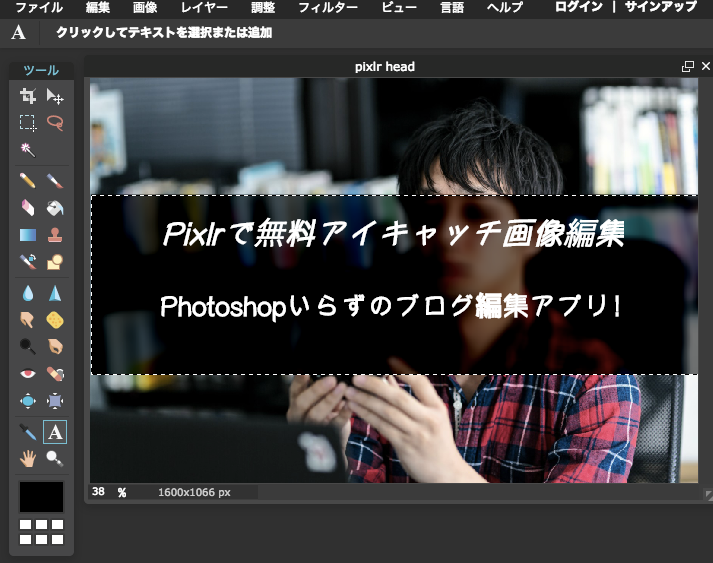Select the Type text tool in toolbox
This screenshot has width=713, height=563.
[55, 432]
